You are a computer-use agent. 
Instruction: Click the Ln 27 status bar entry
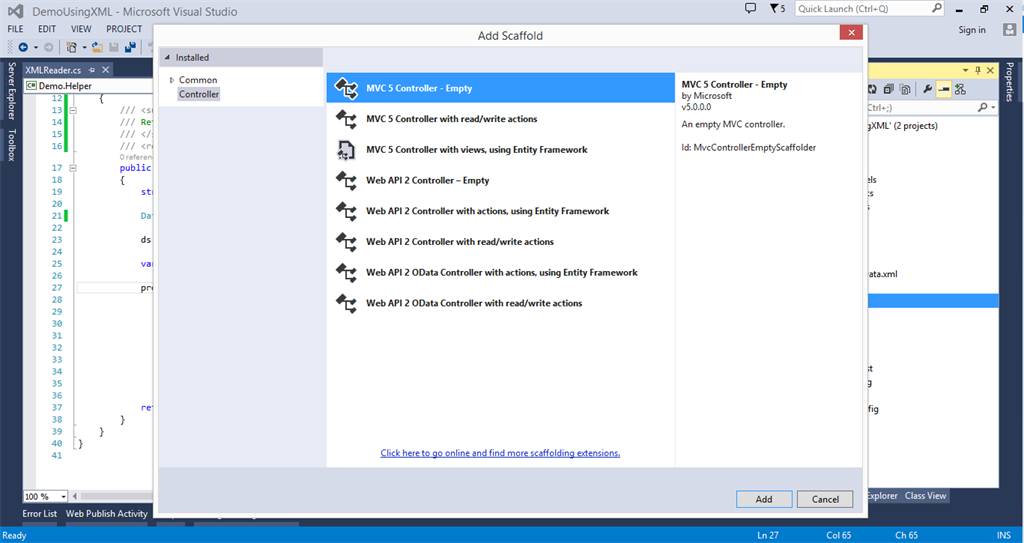tap(768, 535)
